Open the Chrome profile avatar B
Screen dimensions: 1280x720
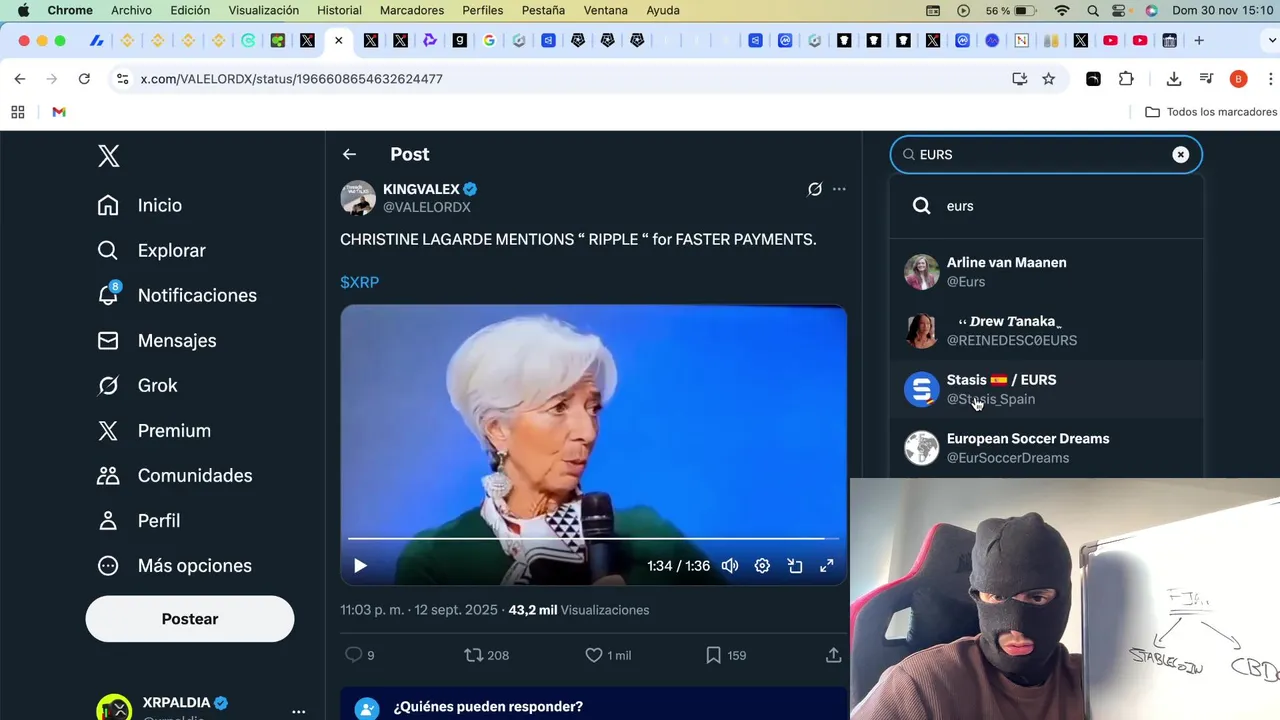[x=1238, y=79]
